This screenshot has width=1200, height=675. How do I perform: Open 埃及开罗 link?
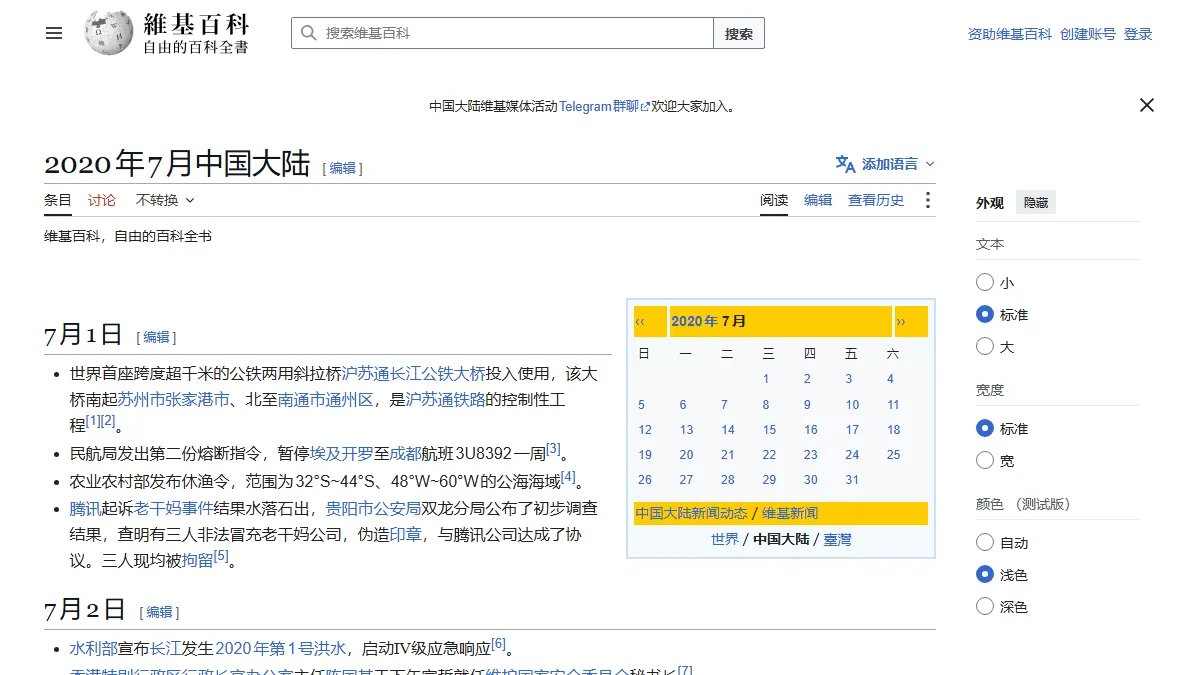click(x=342, y=453)
